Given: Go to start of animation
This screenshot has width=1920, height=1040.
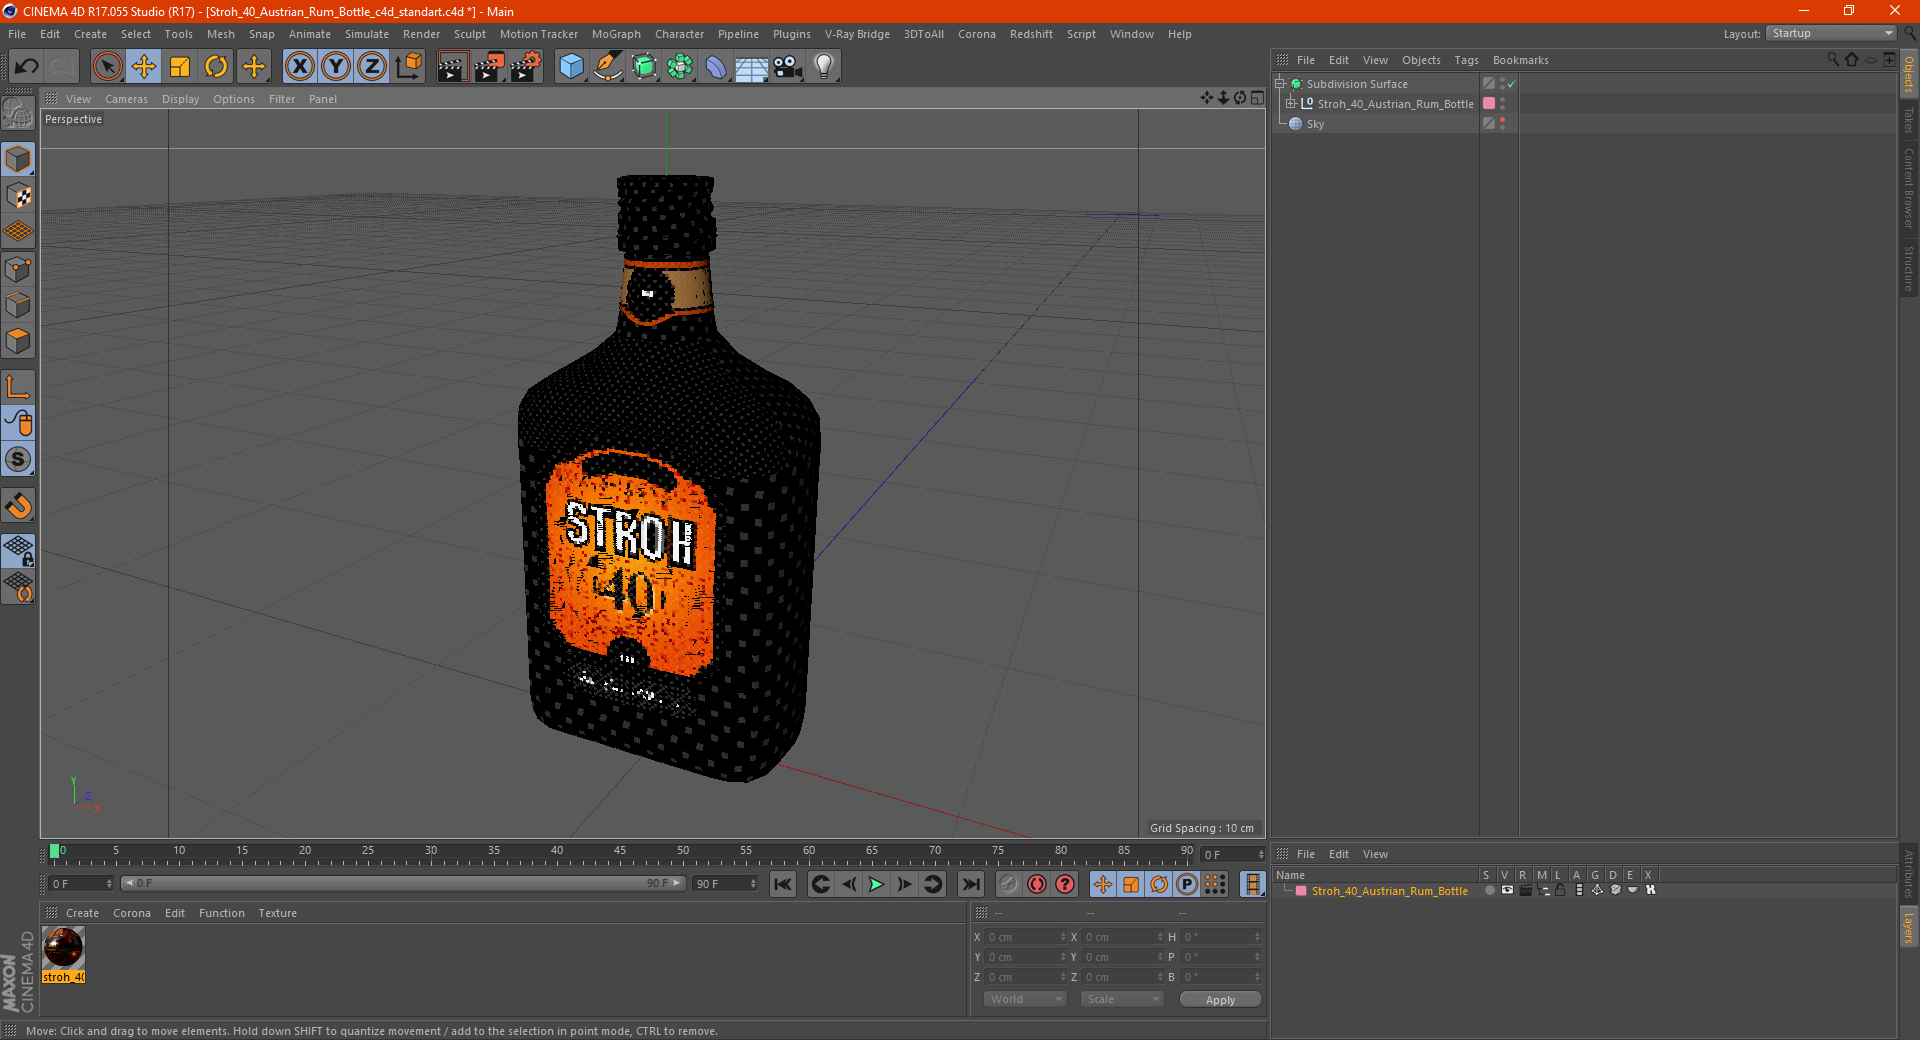Looking at the screenshot, I should click(x=783, y=884).
